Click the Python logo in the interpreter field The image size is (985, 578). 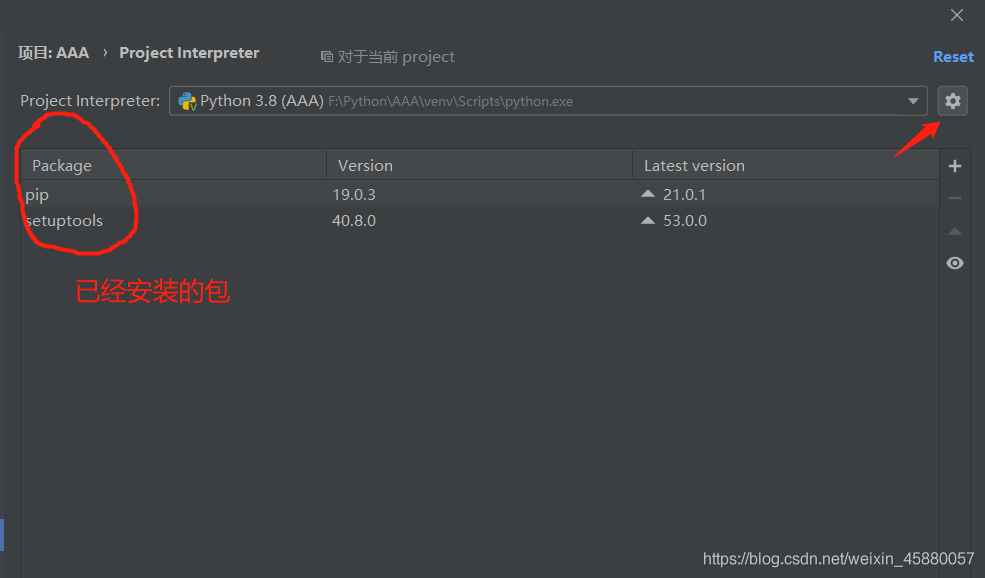click(186, 100)
